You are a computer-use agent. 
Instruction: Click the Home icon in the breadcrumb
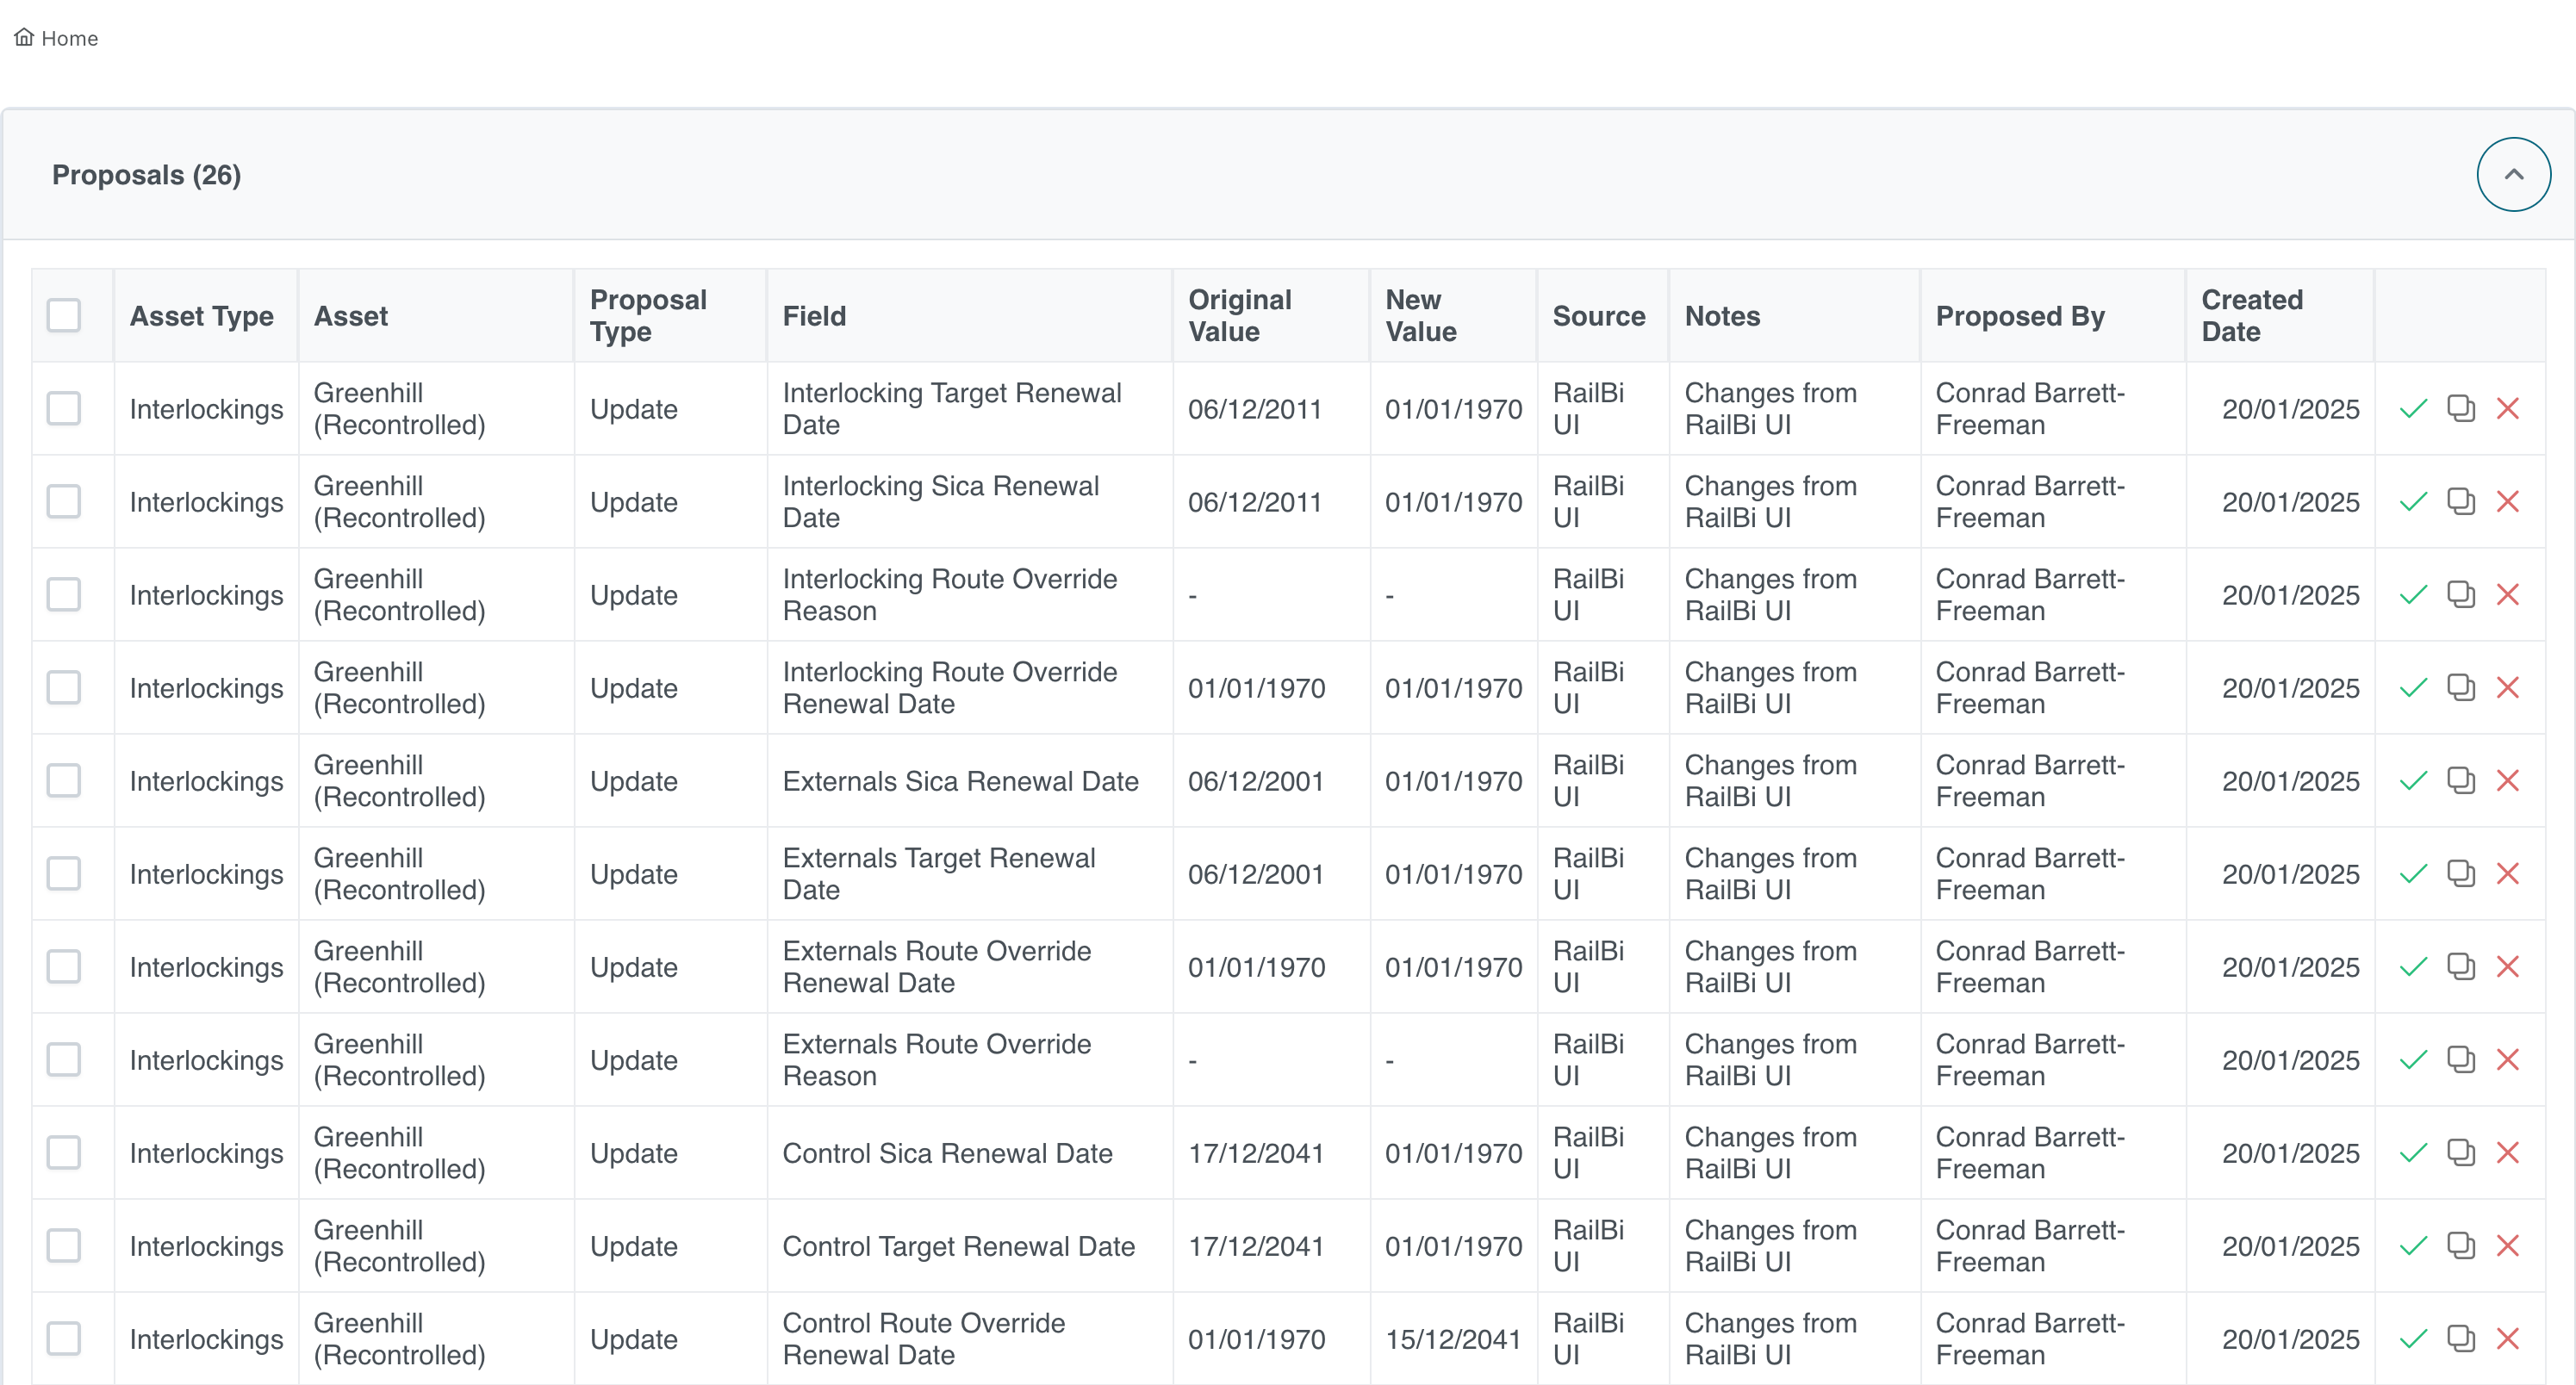(24, 38)
